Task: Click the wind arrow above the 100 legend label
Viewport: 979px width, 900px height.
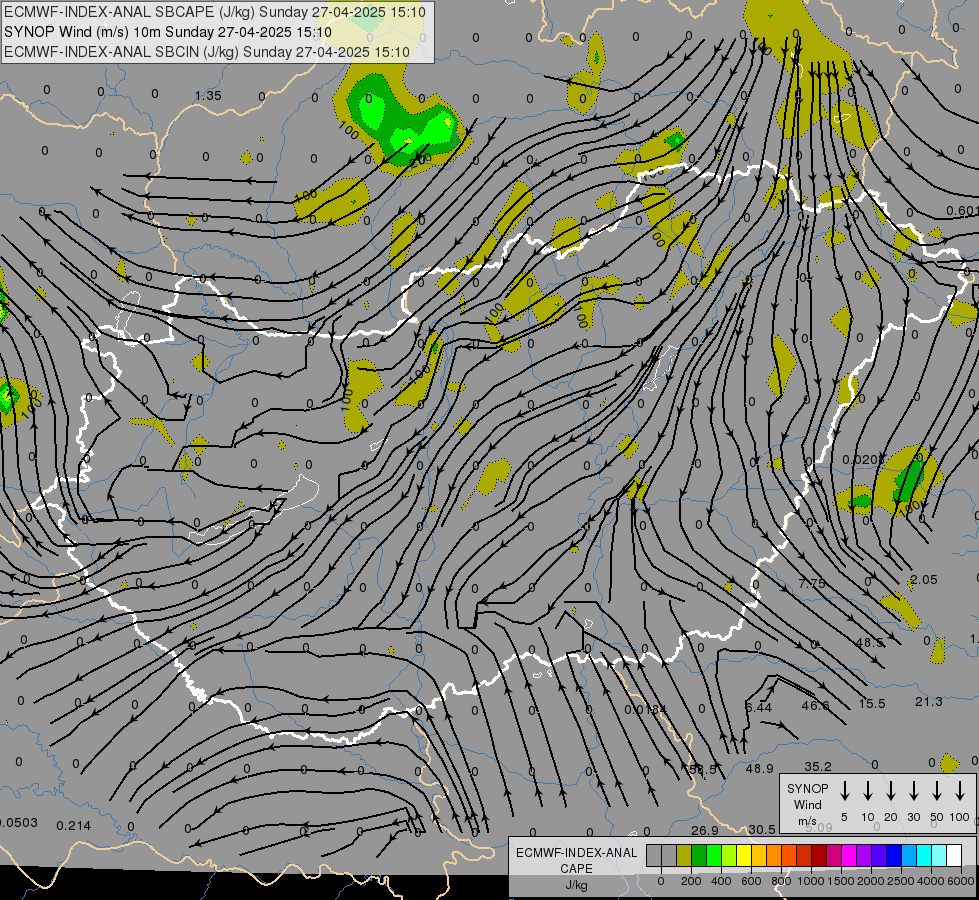Action: 960,791
